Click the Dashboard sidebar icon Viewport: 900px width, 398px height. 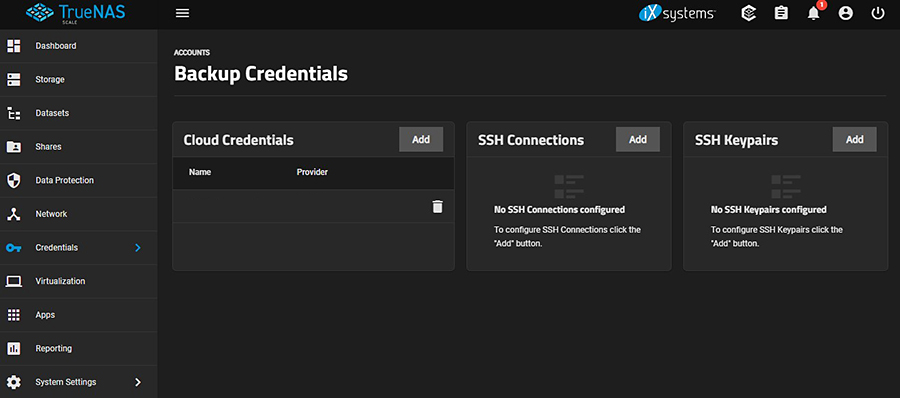tap(14, 46)
